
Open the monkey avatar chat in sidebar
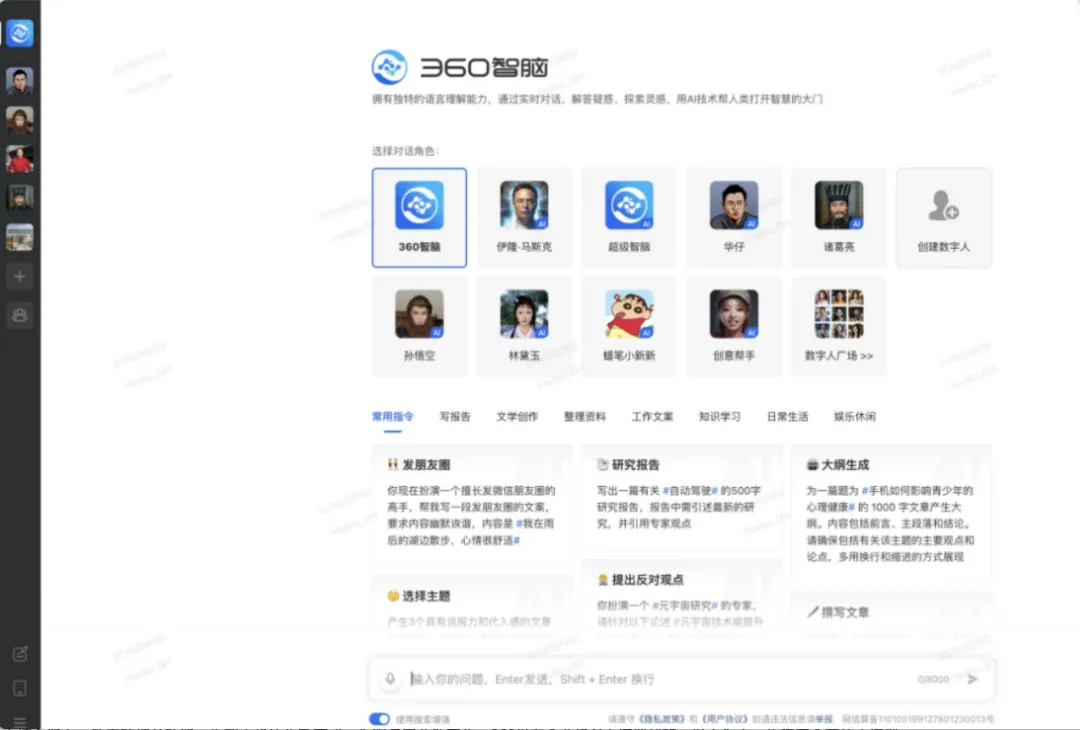click(19, 121)
